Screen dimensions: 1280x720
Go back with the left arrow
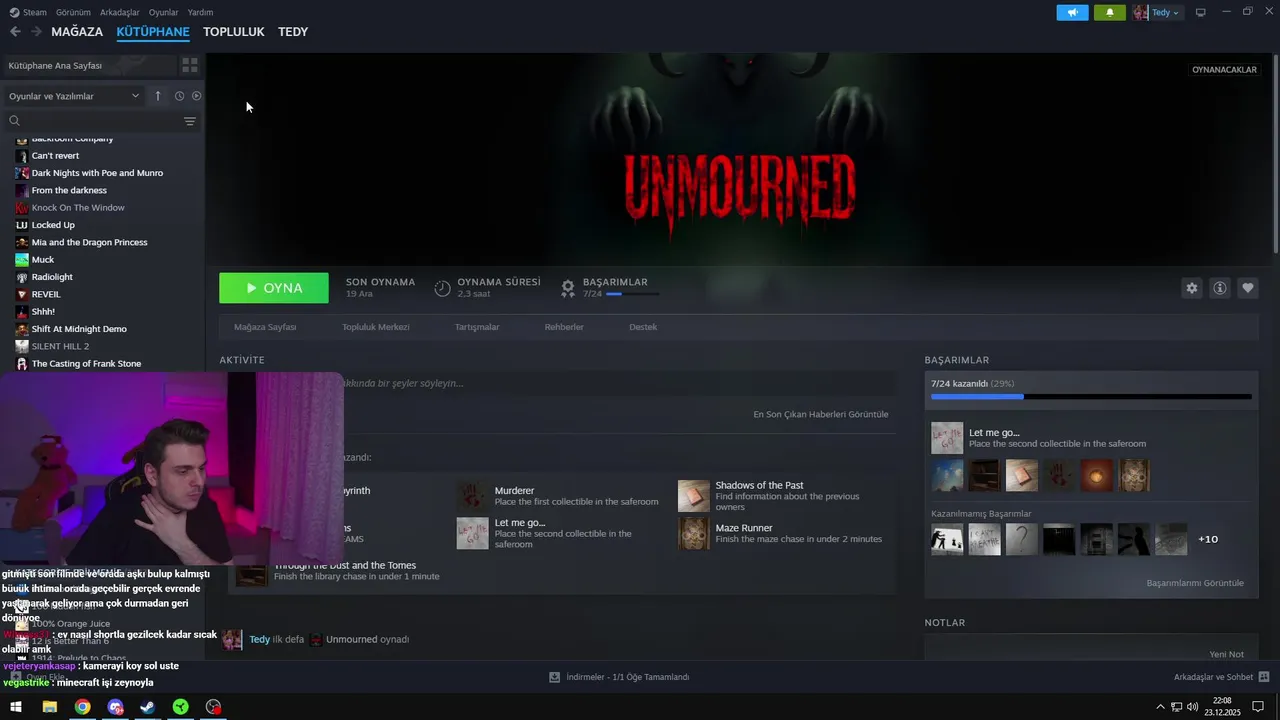(x=15, y=32)
